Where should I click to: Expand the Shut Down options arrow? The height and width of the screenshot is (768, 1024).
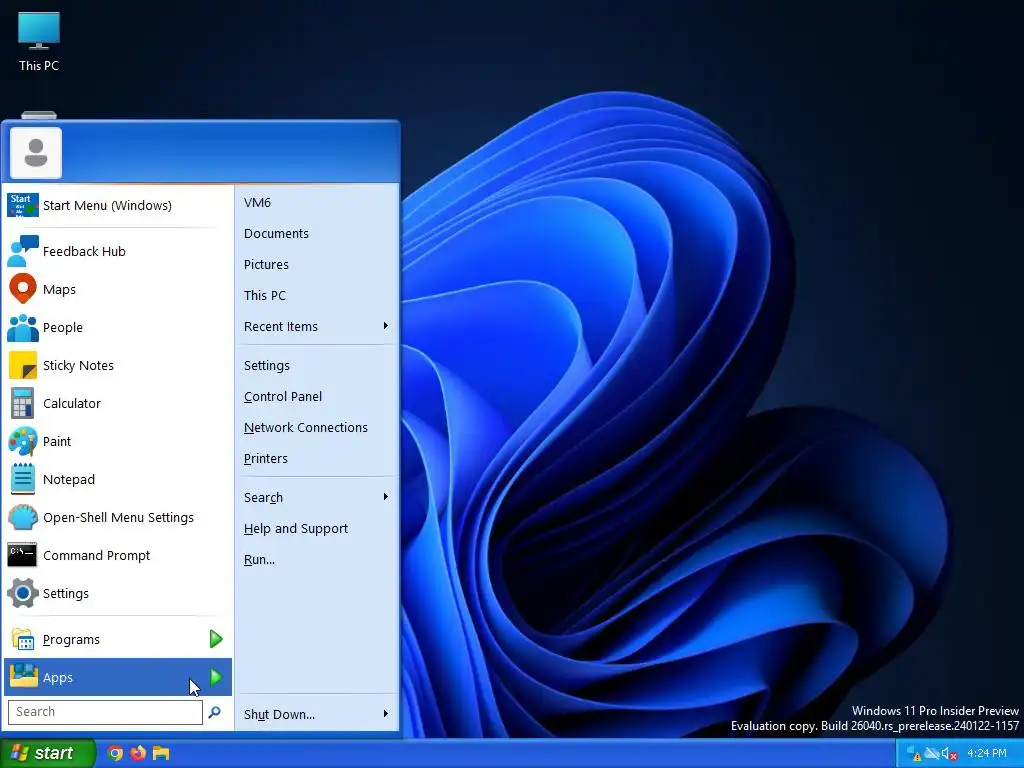click(x=386, y=714)
